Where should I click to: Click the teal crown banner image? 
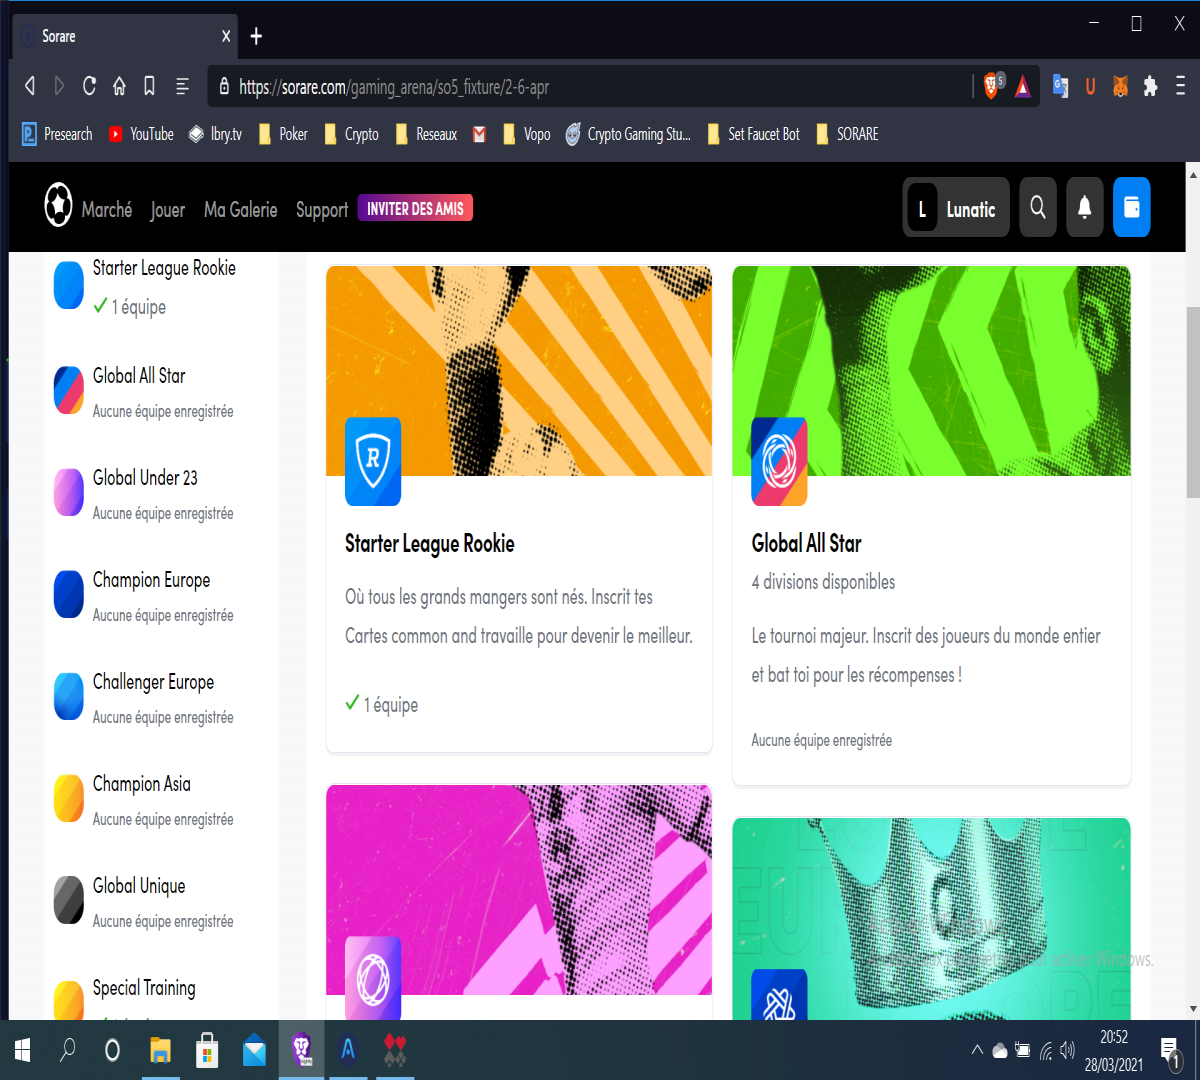pos(932,919)
